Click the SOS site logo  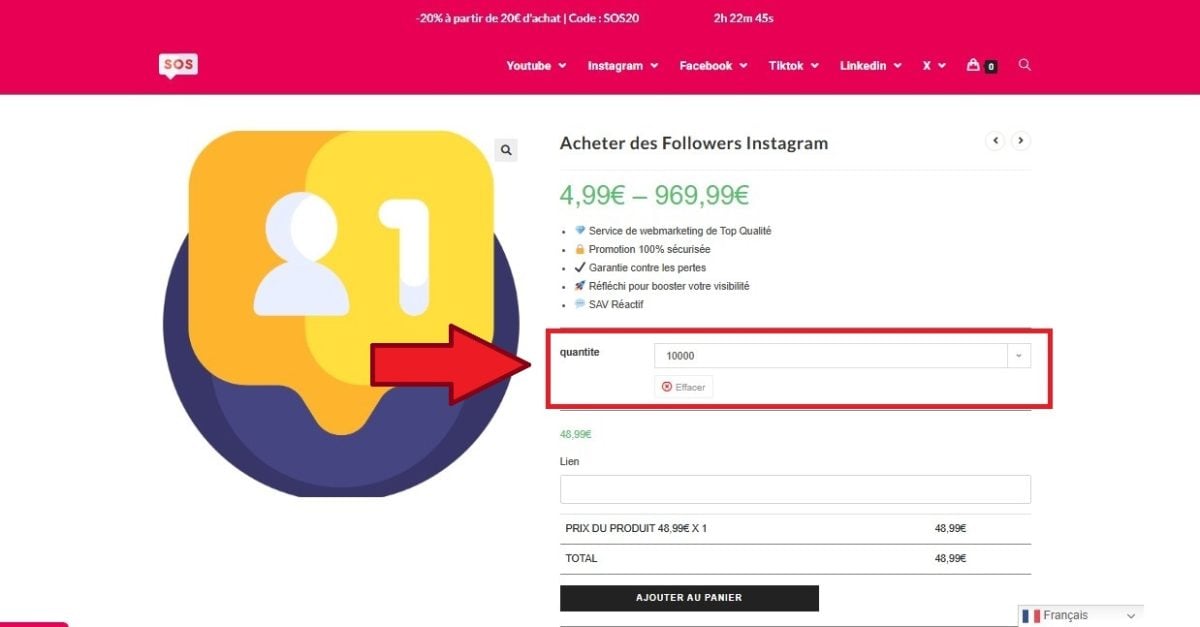pyautogui.click(x=178, y=65)
